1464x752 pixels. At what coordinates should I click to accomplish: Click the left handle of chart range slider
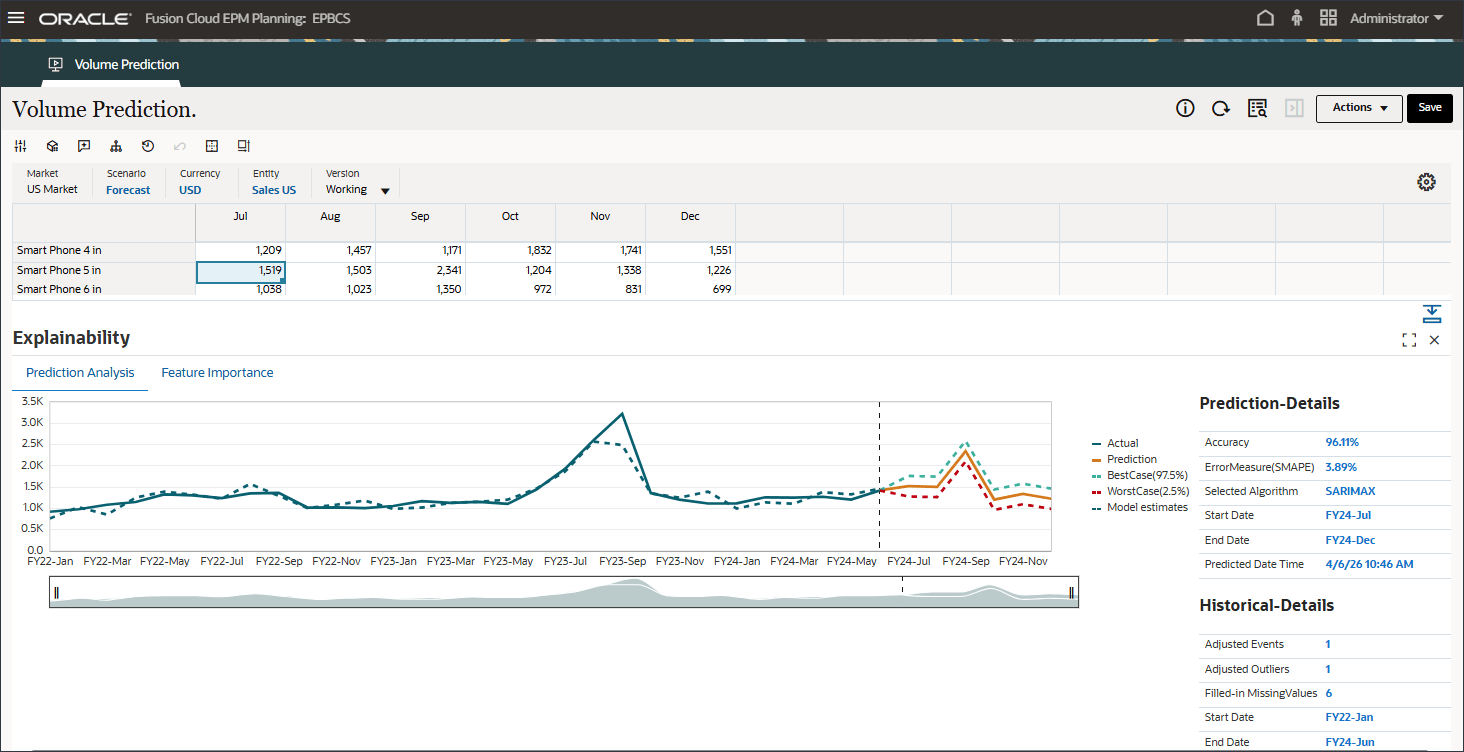tap(56, 593)
